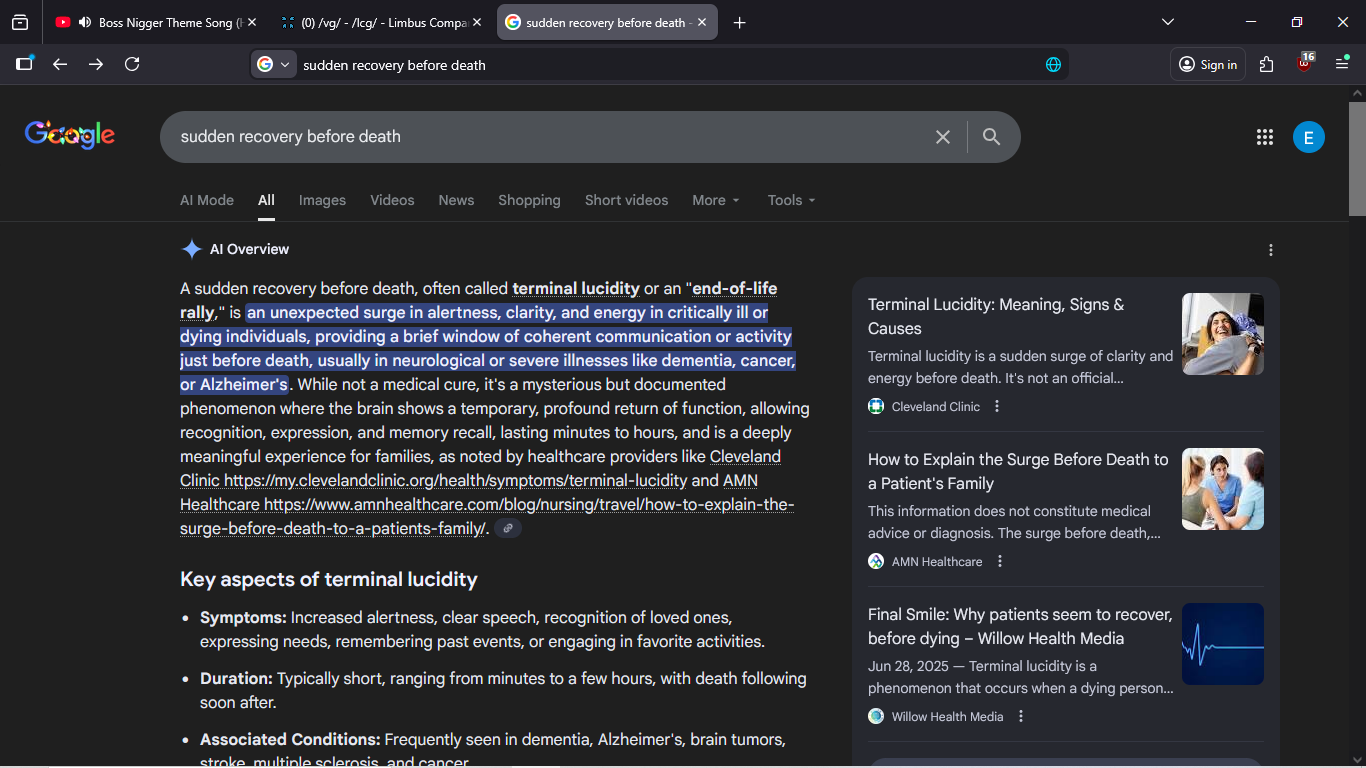This screenshot has width=1366, height=768.
Task: Expand the tab list chevron
Action: [x=1168, y=22]
